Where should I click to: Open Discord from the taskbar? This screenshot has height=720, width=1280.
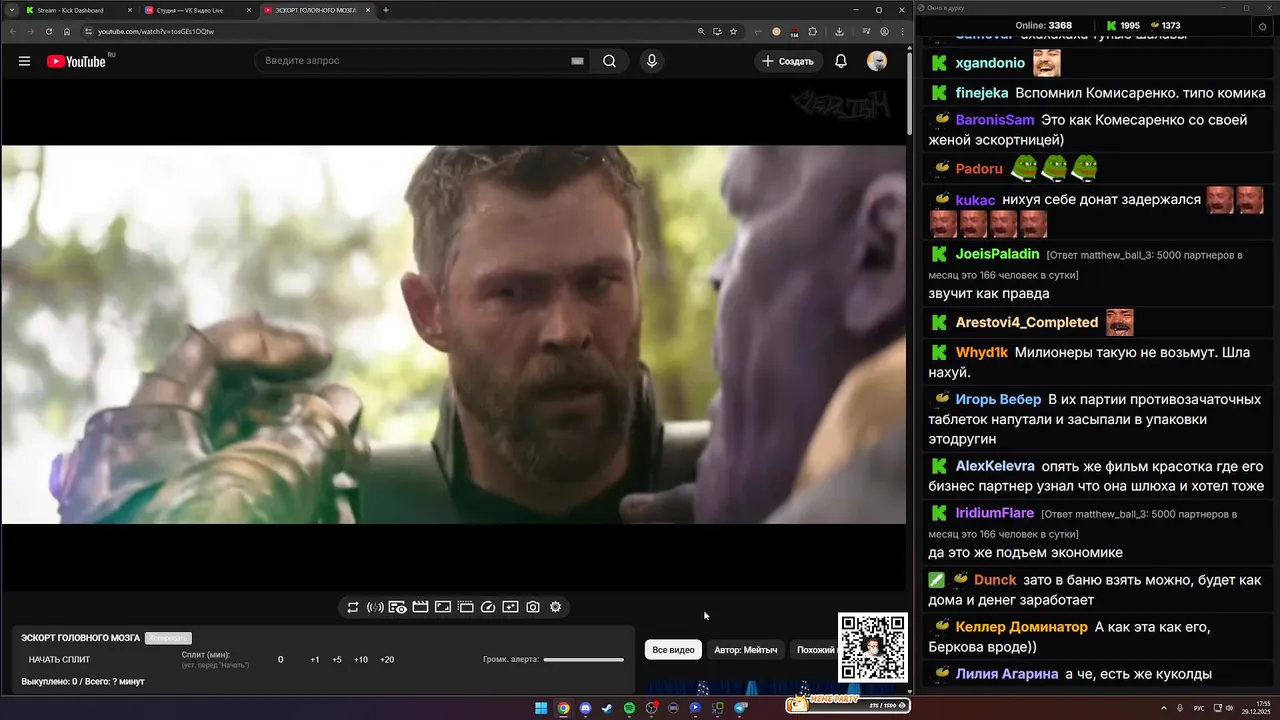coord(585,708)
